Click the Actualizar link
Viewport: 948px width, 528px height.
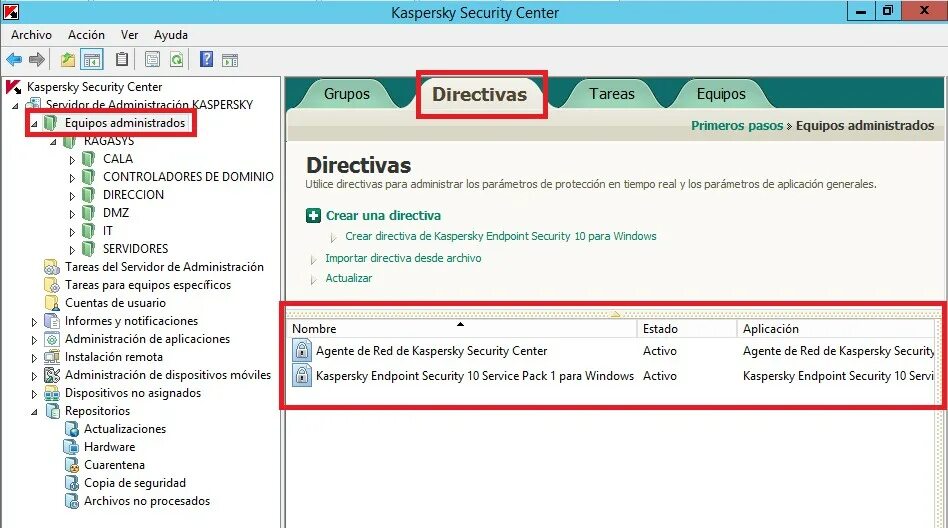[x=349, y=278]
